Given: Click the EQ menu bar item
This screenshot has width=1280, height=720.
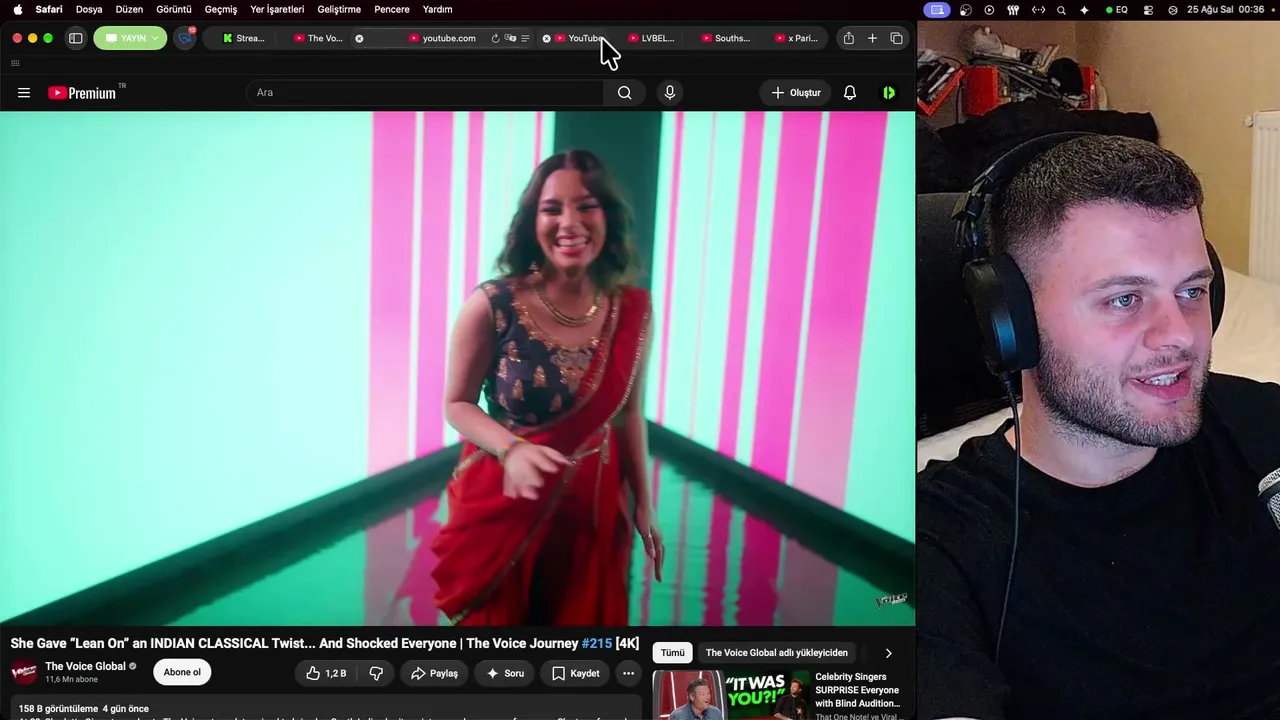Looking at the screenshot, I should coord(1116,9).
